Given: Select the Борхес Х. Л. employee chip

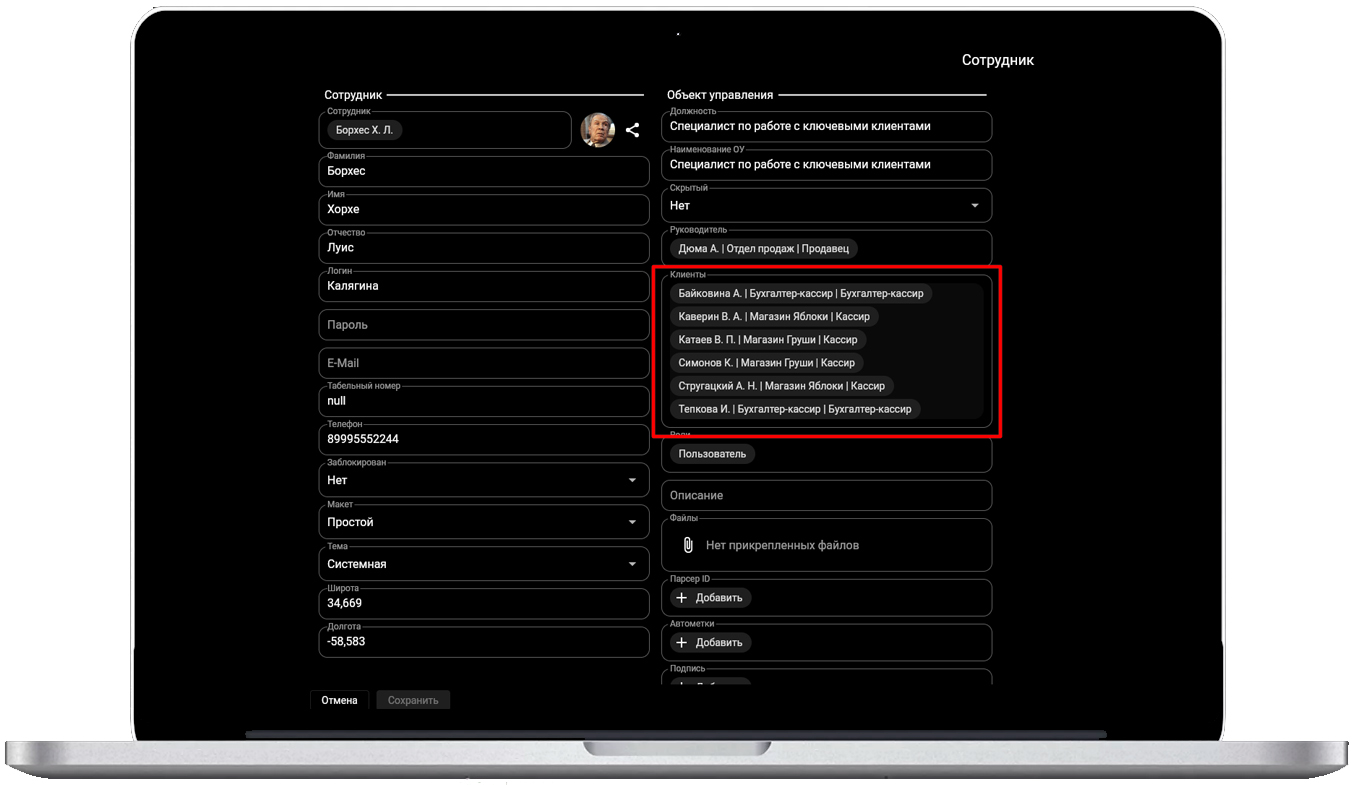Looking at the screenshot, I should pyautogui.click(x=364, y=130).
